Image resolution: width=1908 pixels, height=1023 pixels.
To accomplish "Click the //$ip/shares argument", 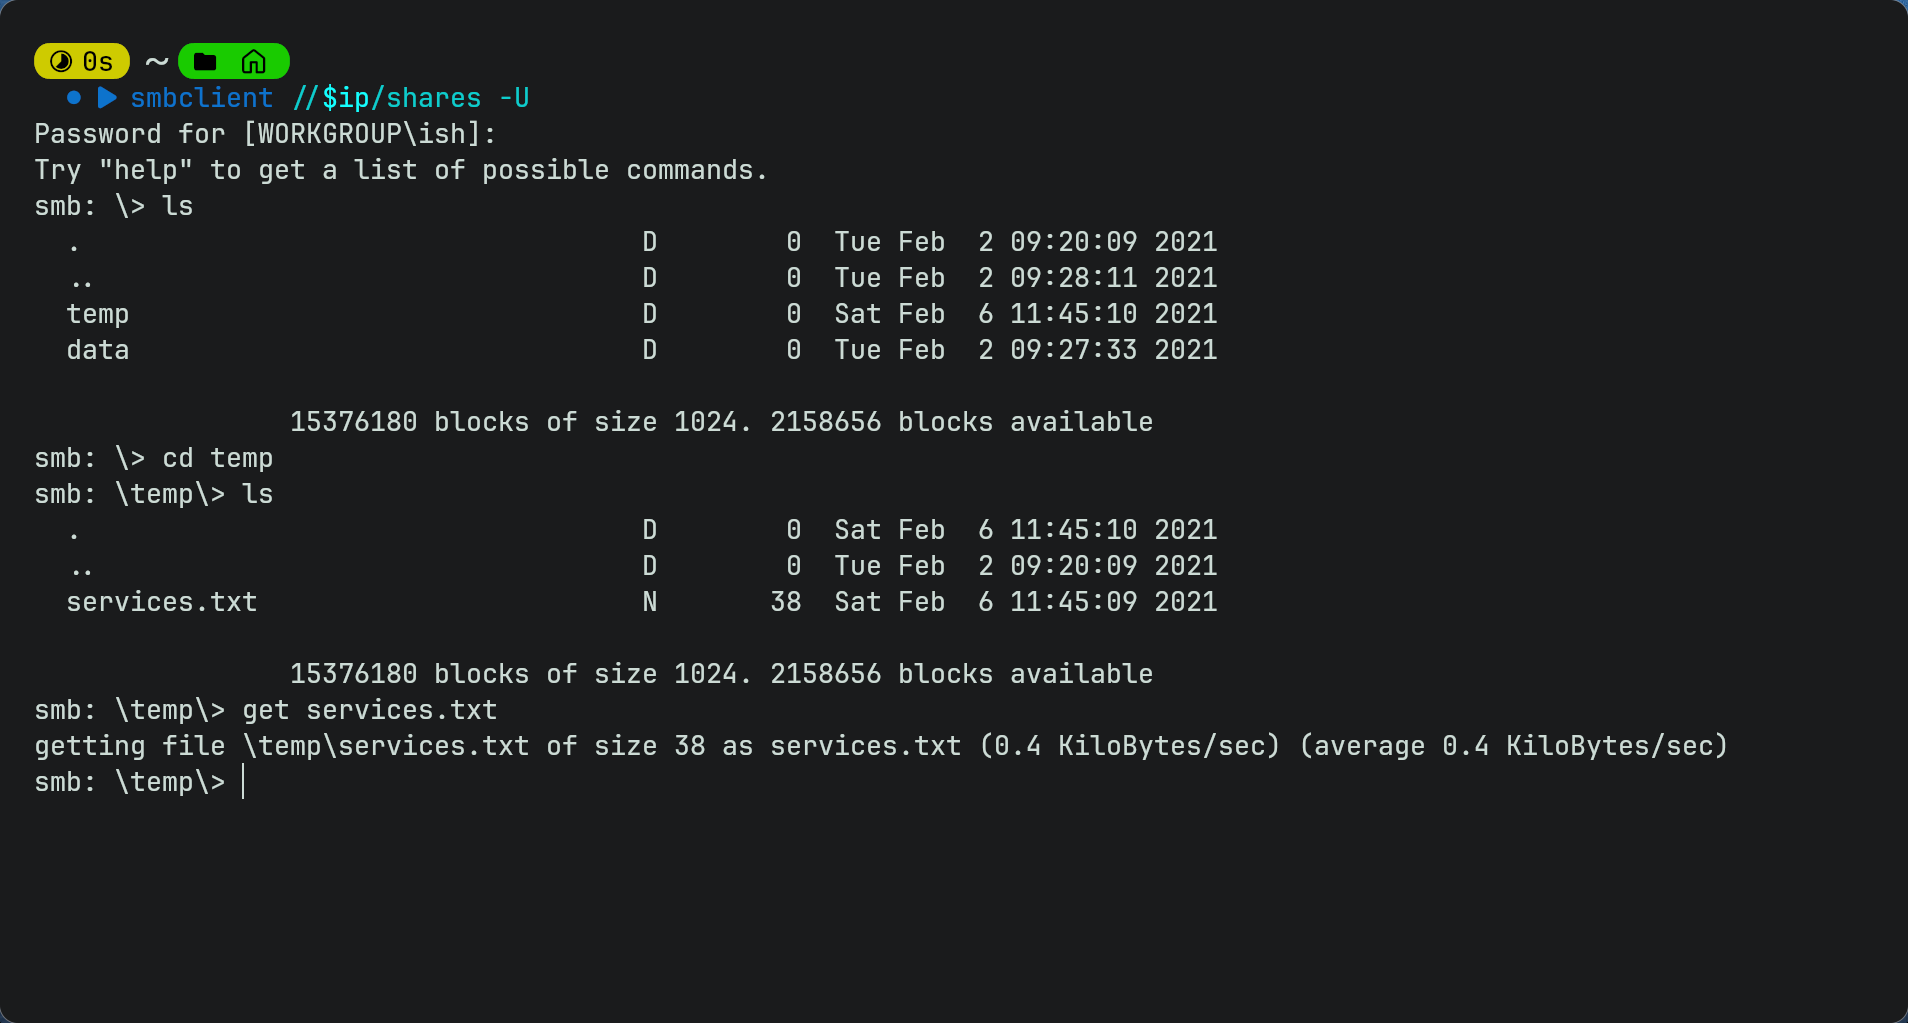I will pyautogui.click(x=386, y=98).
